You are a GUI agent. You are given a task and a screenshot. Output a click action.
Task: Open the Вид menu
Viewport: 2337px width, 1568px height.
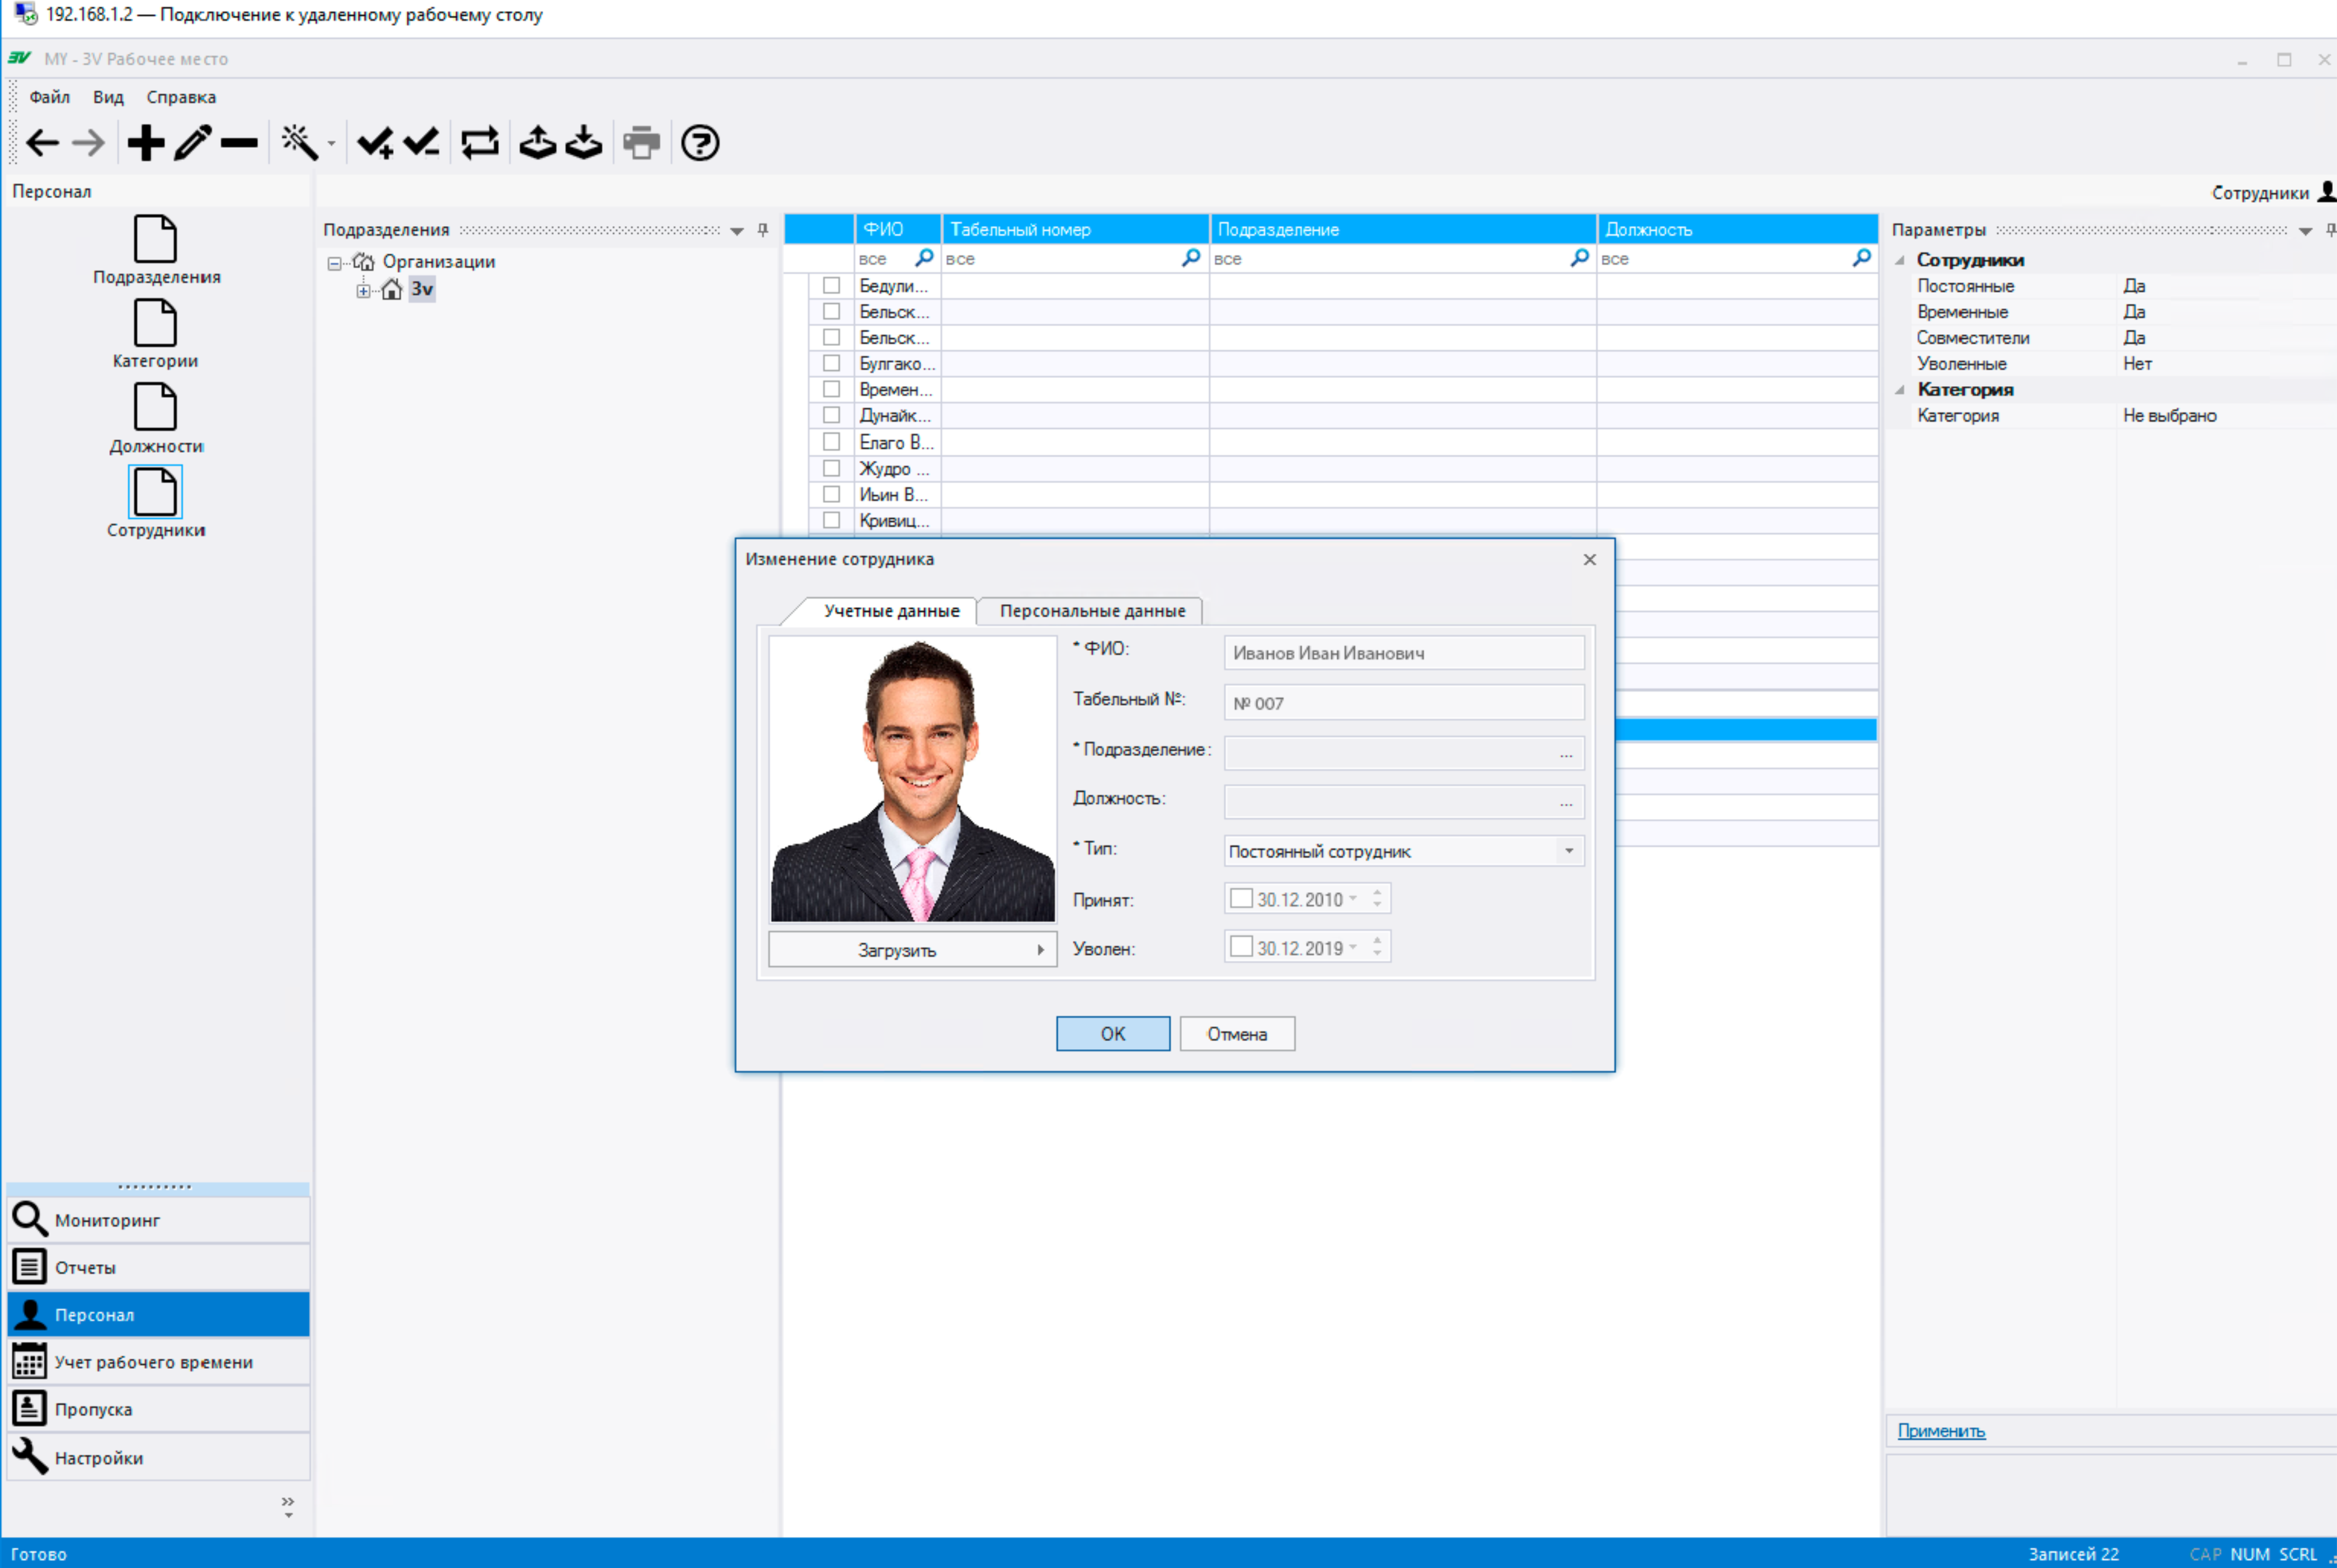coord(108,97)
